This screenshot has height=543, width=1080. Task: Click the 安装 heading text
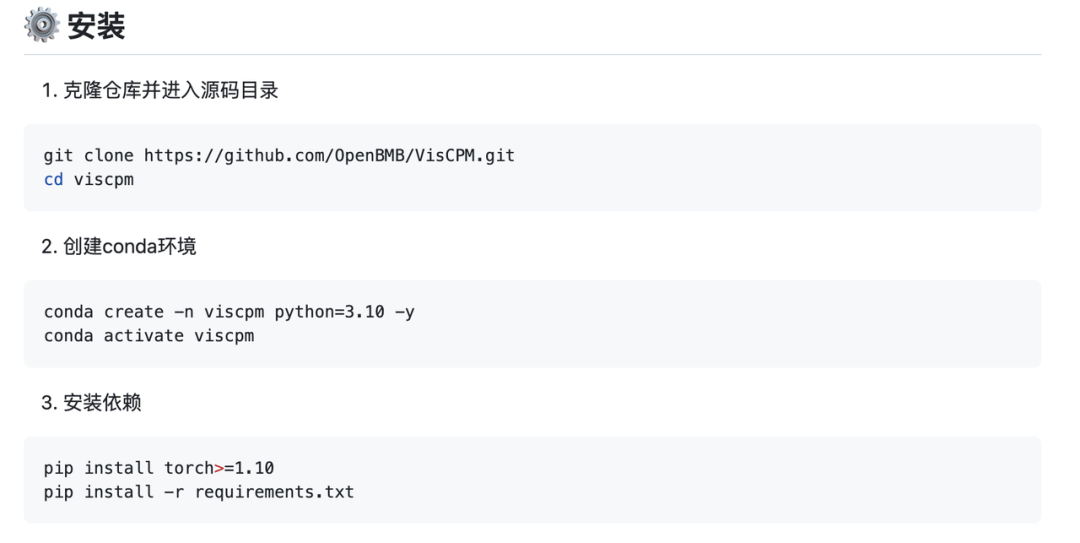(97, 26)
